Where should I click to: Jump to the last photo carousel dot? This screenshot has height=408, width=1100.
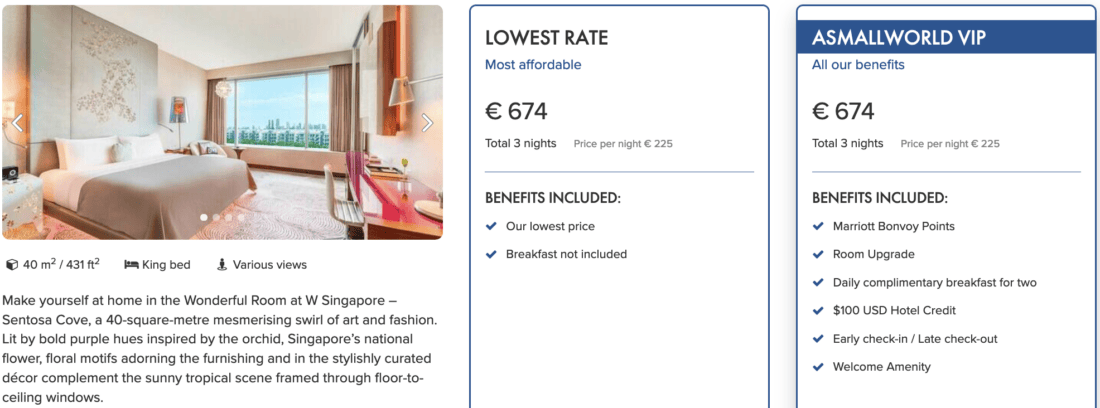coord(240,217)
